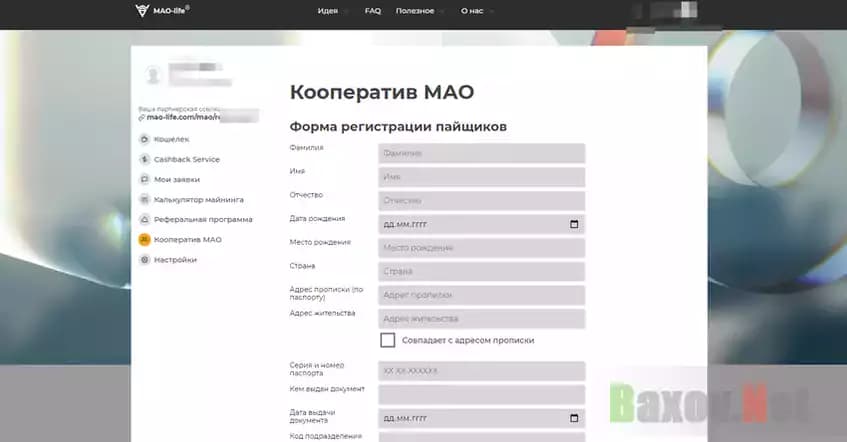Click the MAO-life logo icon
The image size is (847, 442).
click(142, 10)
